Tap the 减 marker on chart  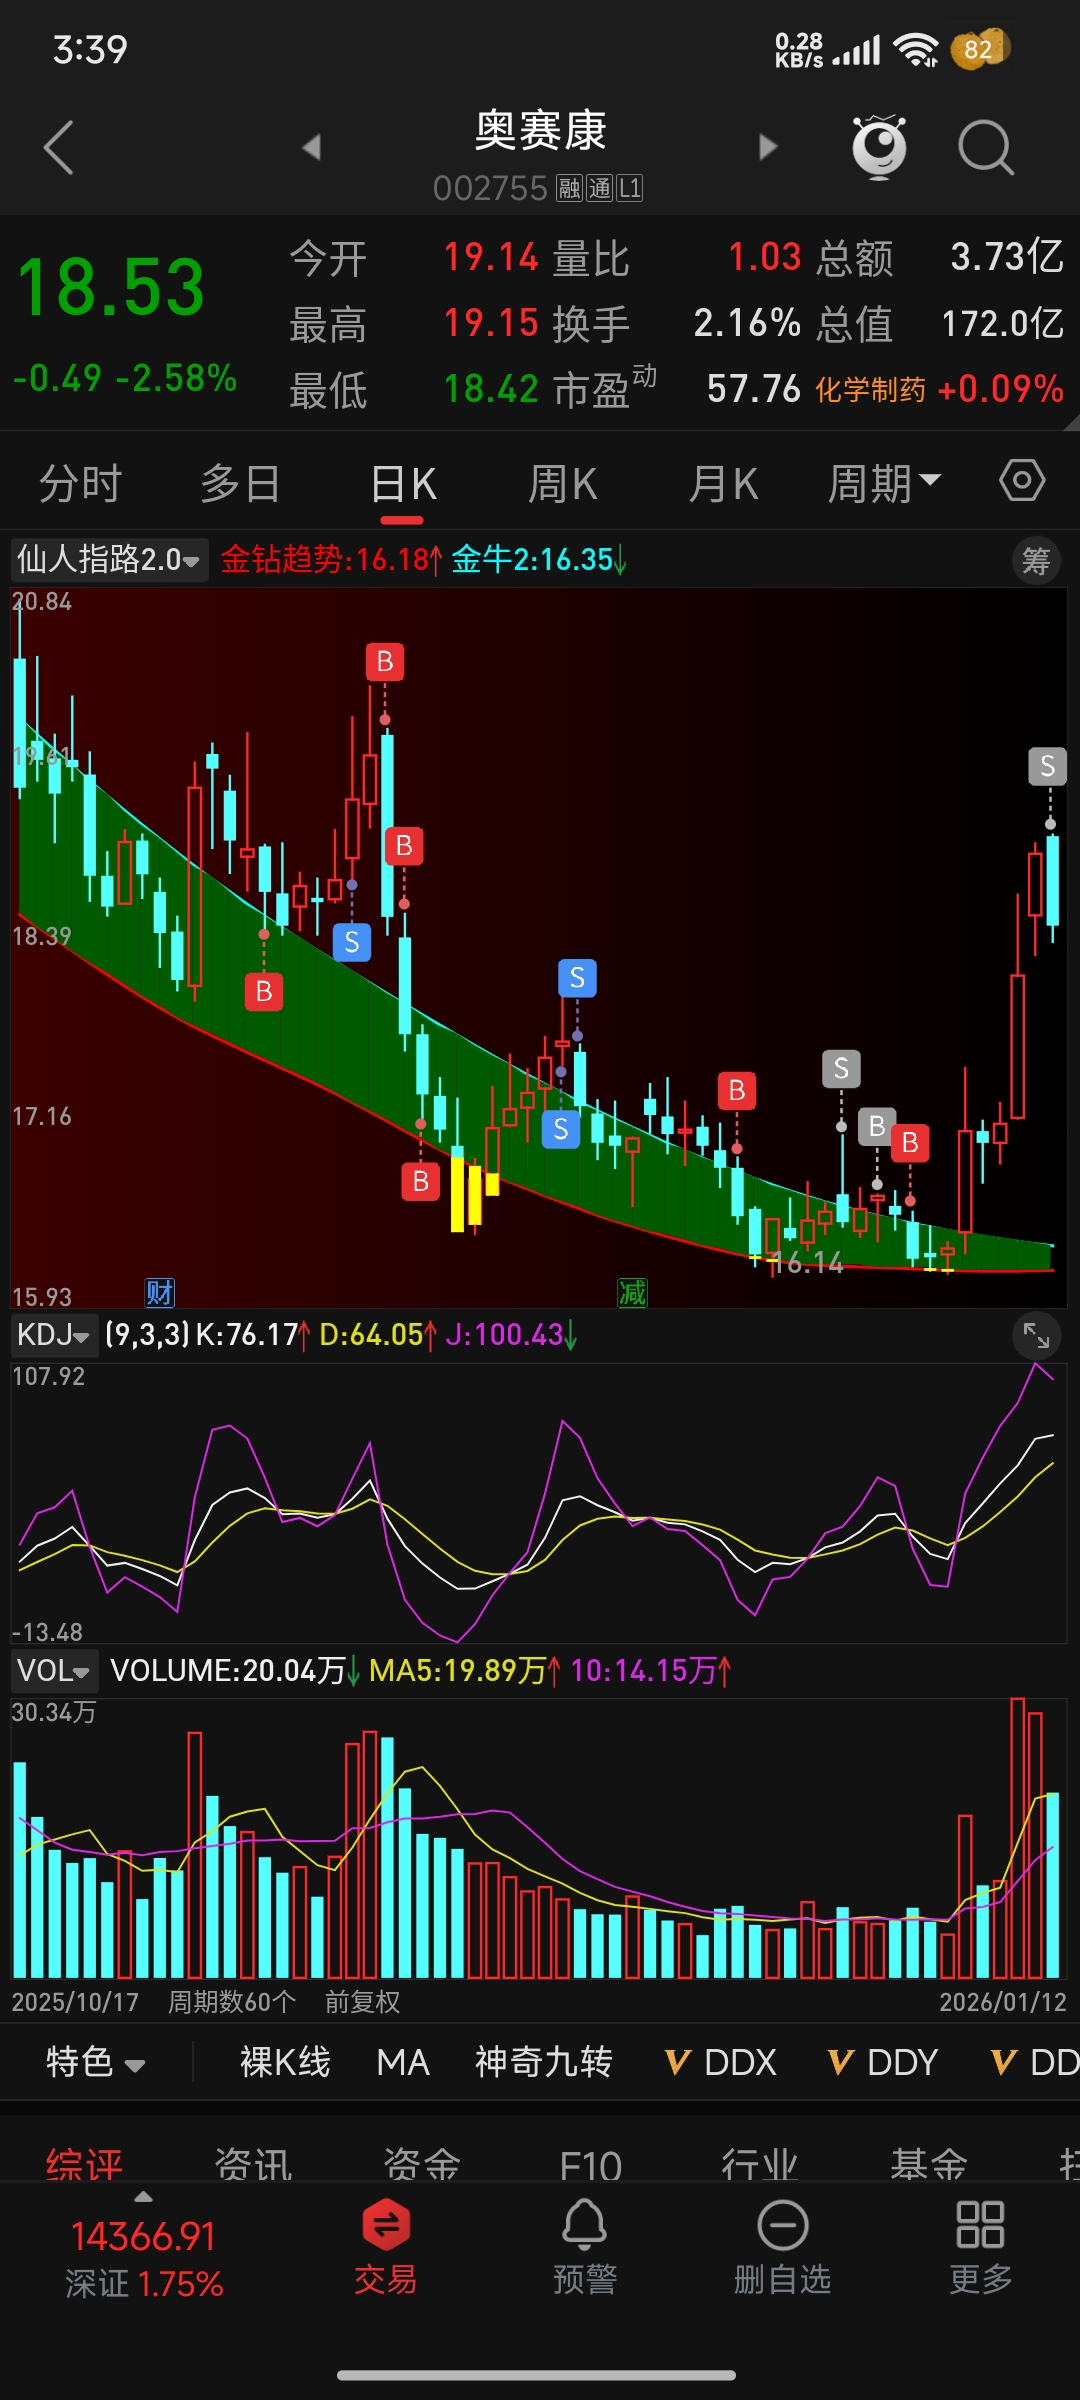tap(632, 1292)
